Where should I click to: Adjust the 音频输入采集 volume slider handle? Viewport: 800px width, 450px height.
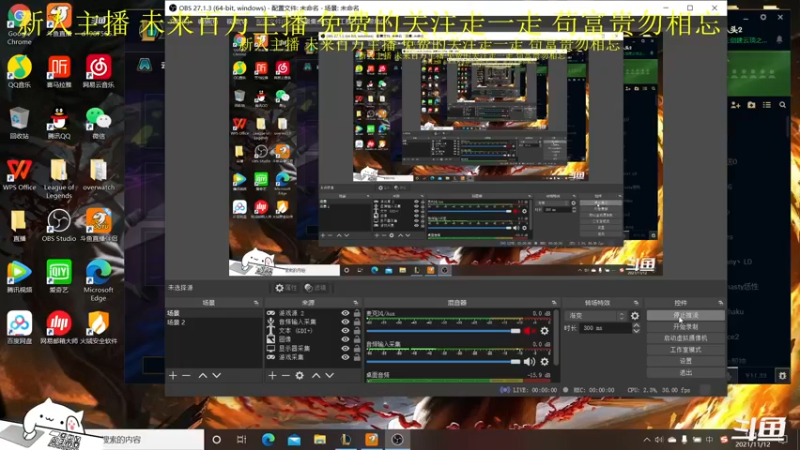pos(515,362)
